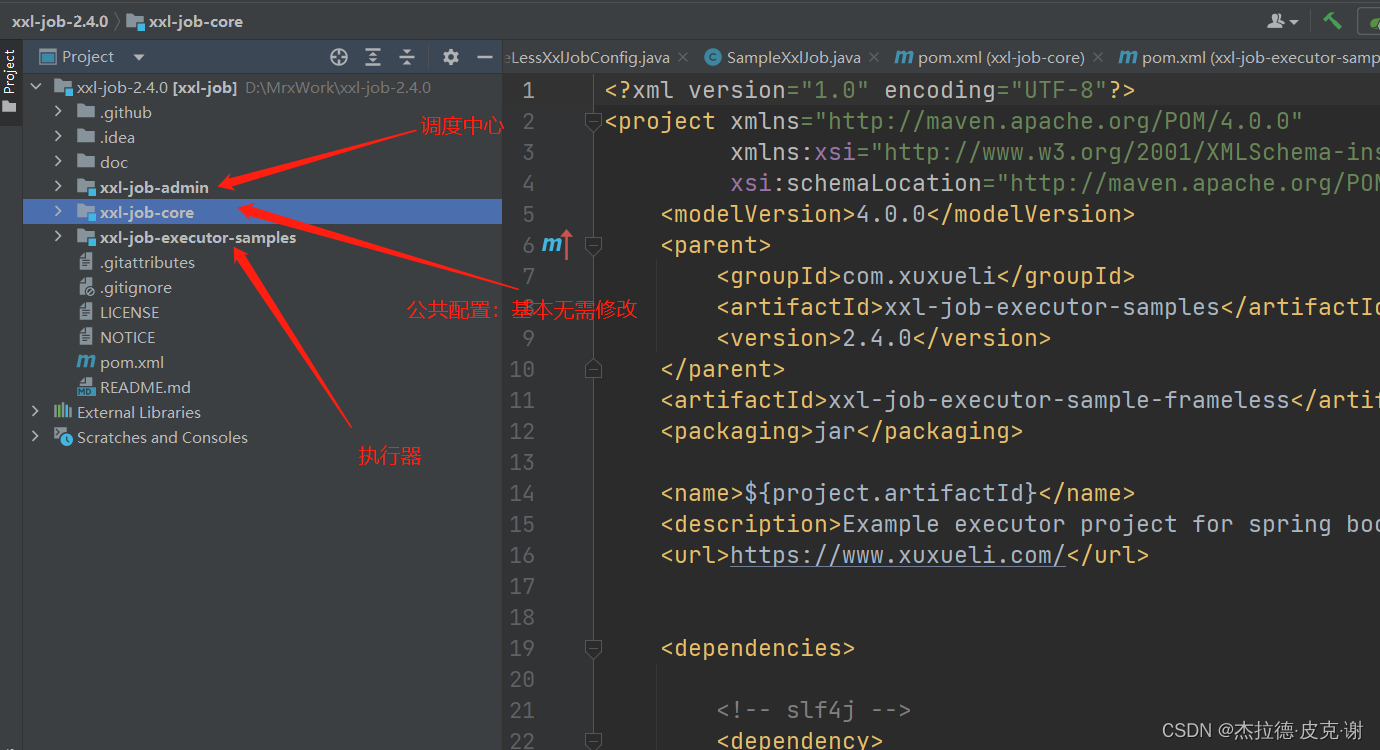The height and width of the screenshot is (750, 1380).
Task: Click Select Opened File locate icon
Action: (339, 57)
